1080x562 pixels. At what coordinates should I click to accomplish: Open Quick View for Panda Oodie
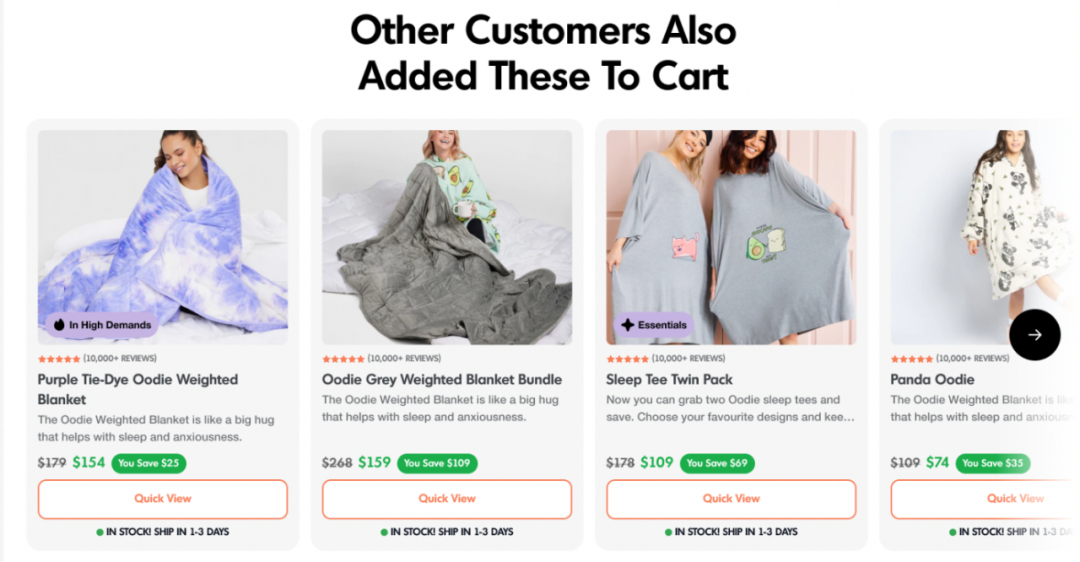click(985, 499)
